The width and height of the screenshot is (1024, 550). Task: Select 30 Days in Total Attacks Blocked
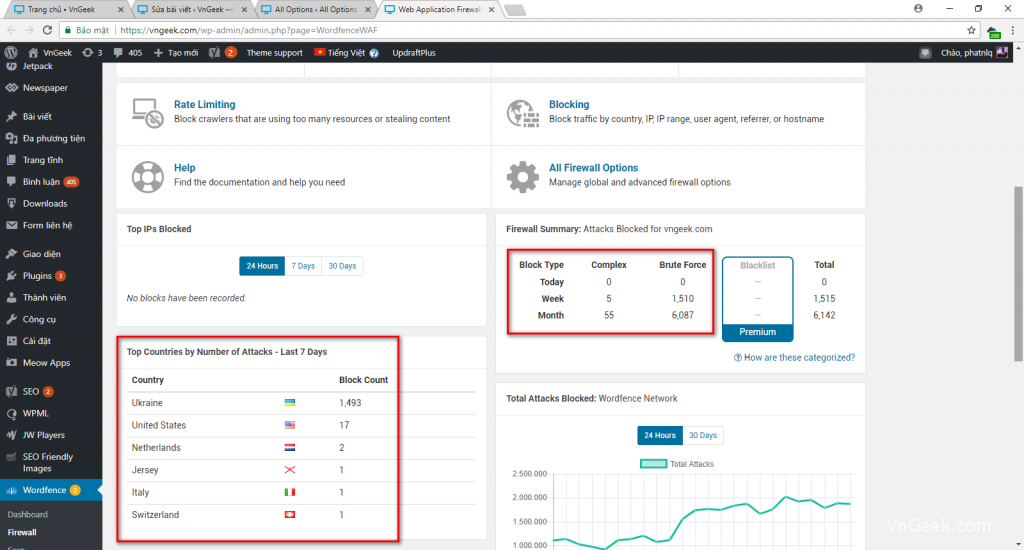pos(703,435)
